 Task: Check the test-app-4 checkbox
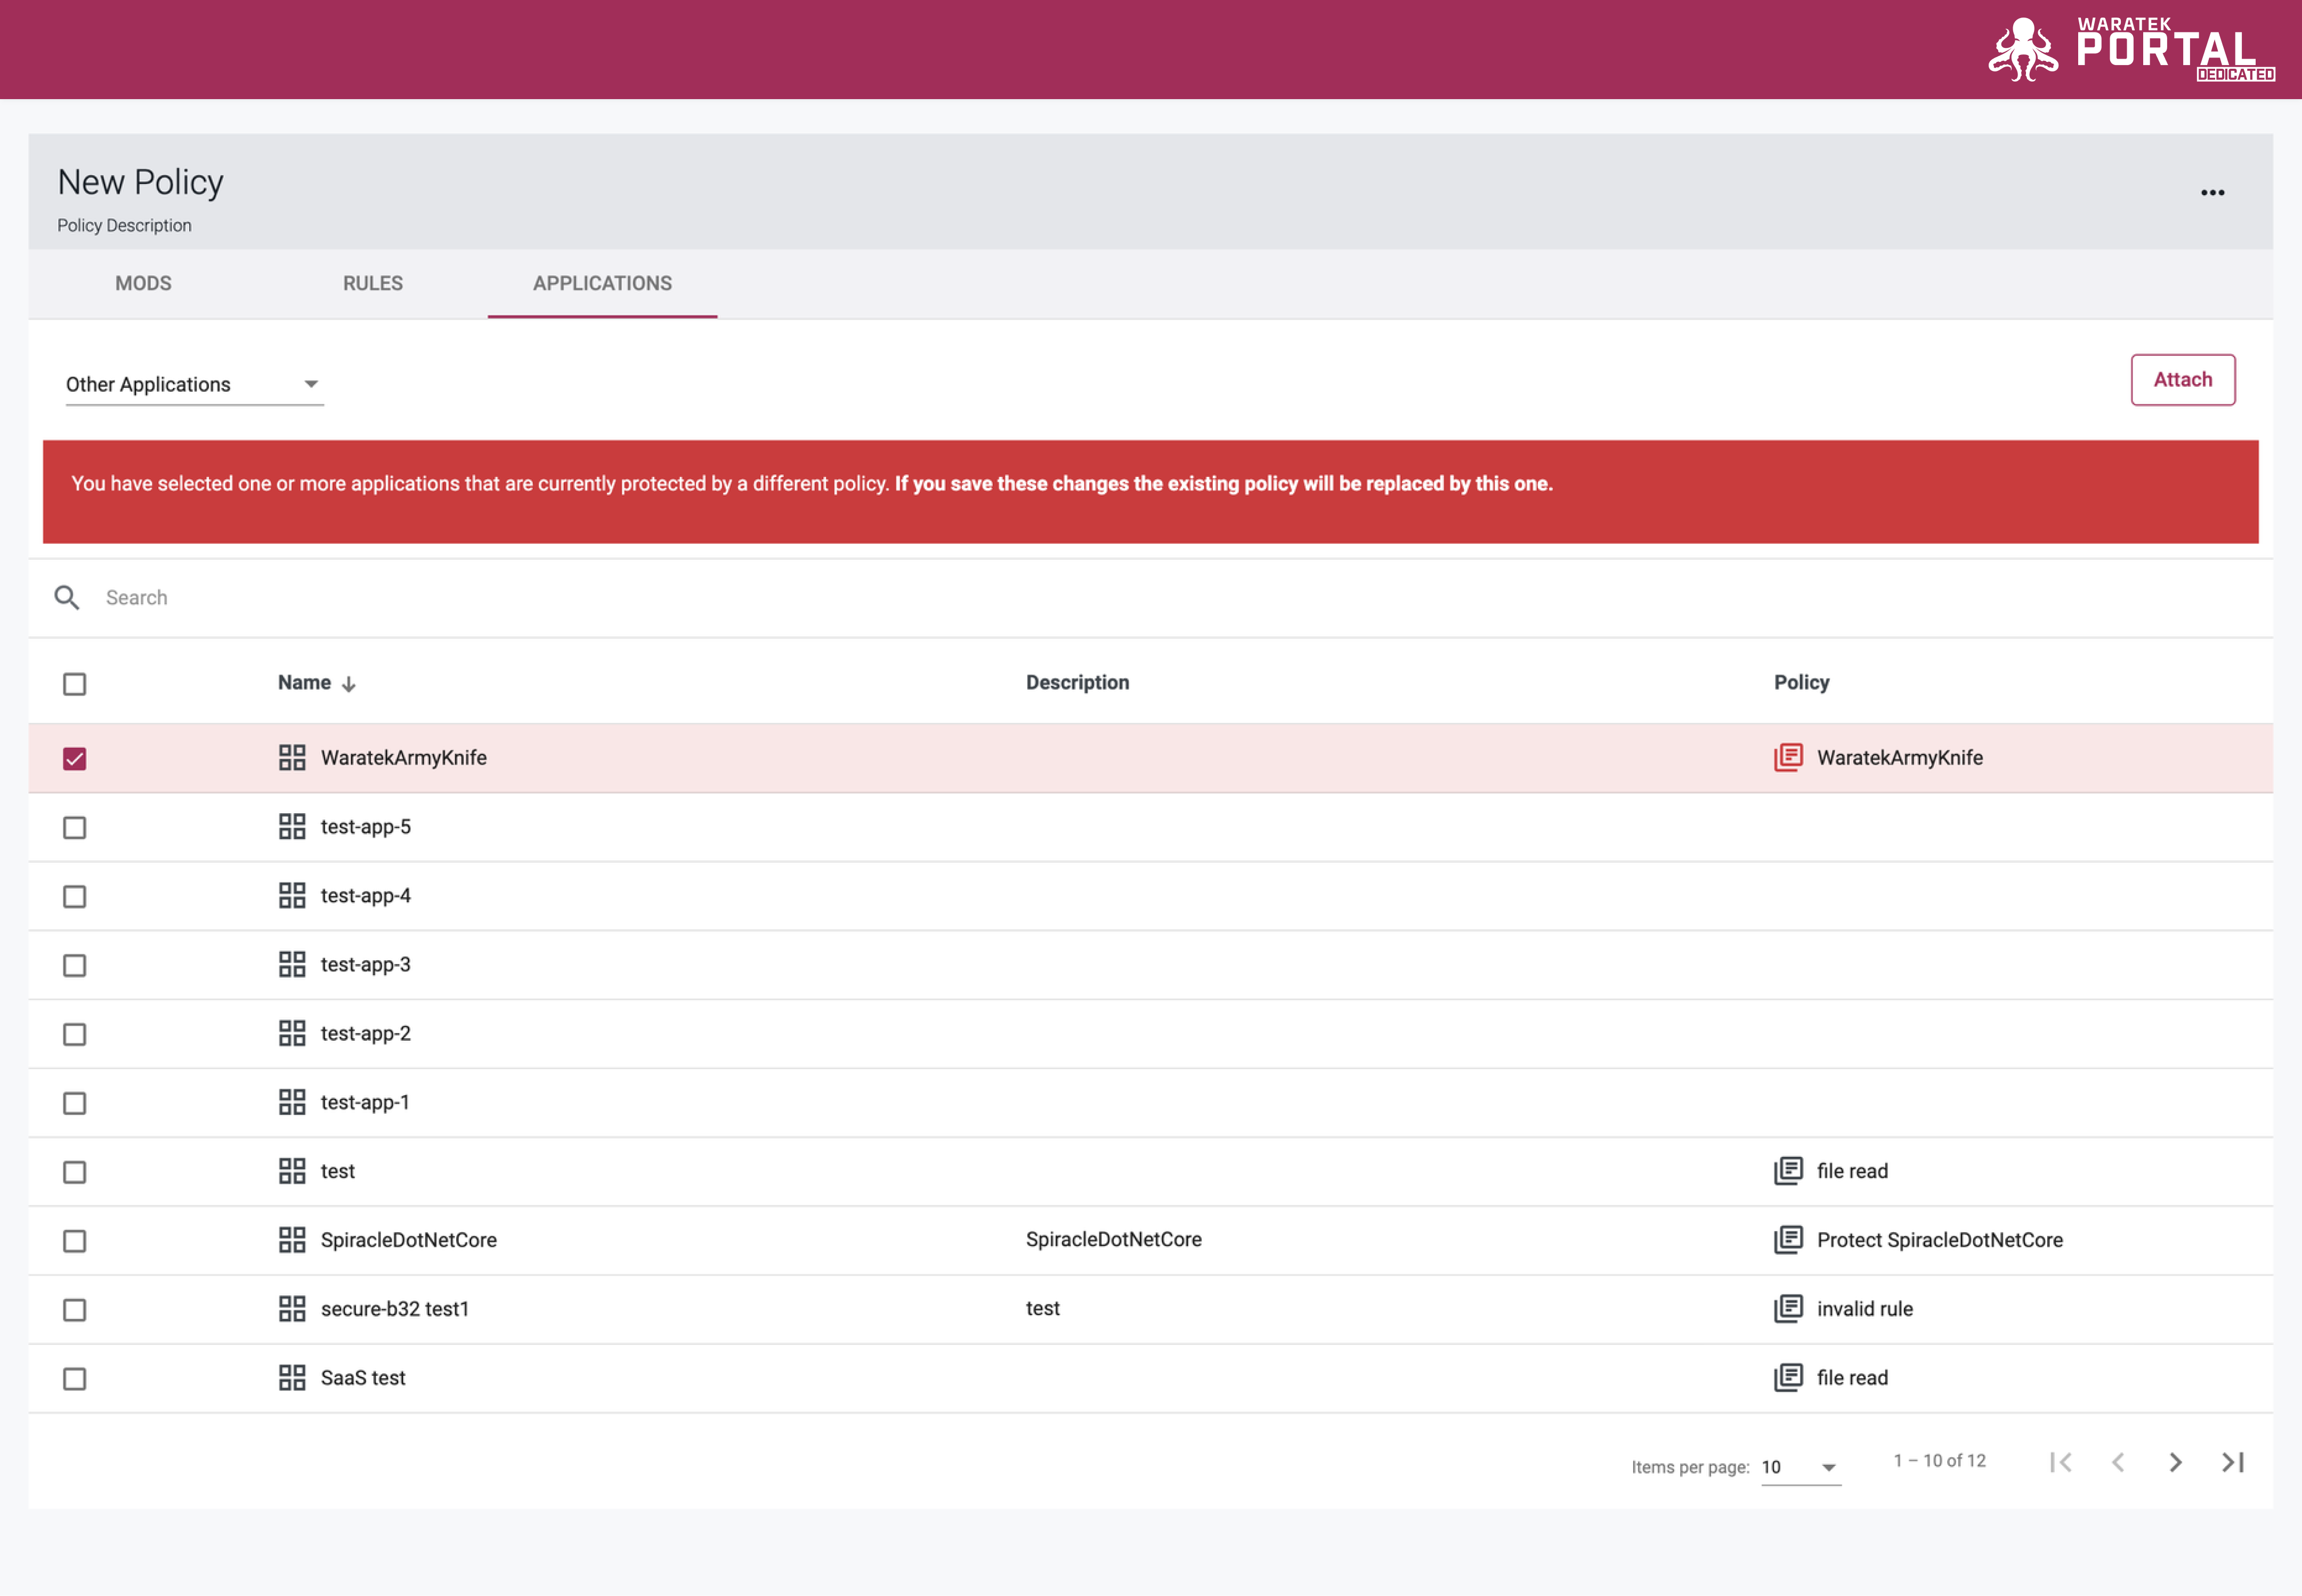coord(75,897)
